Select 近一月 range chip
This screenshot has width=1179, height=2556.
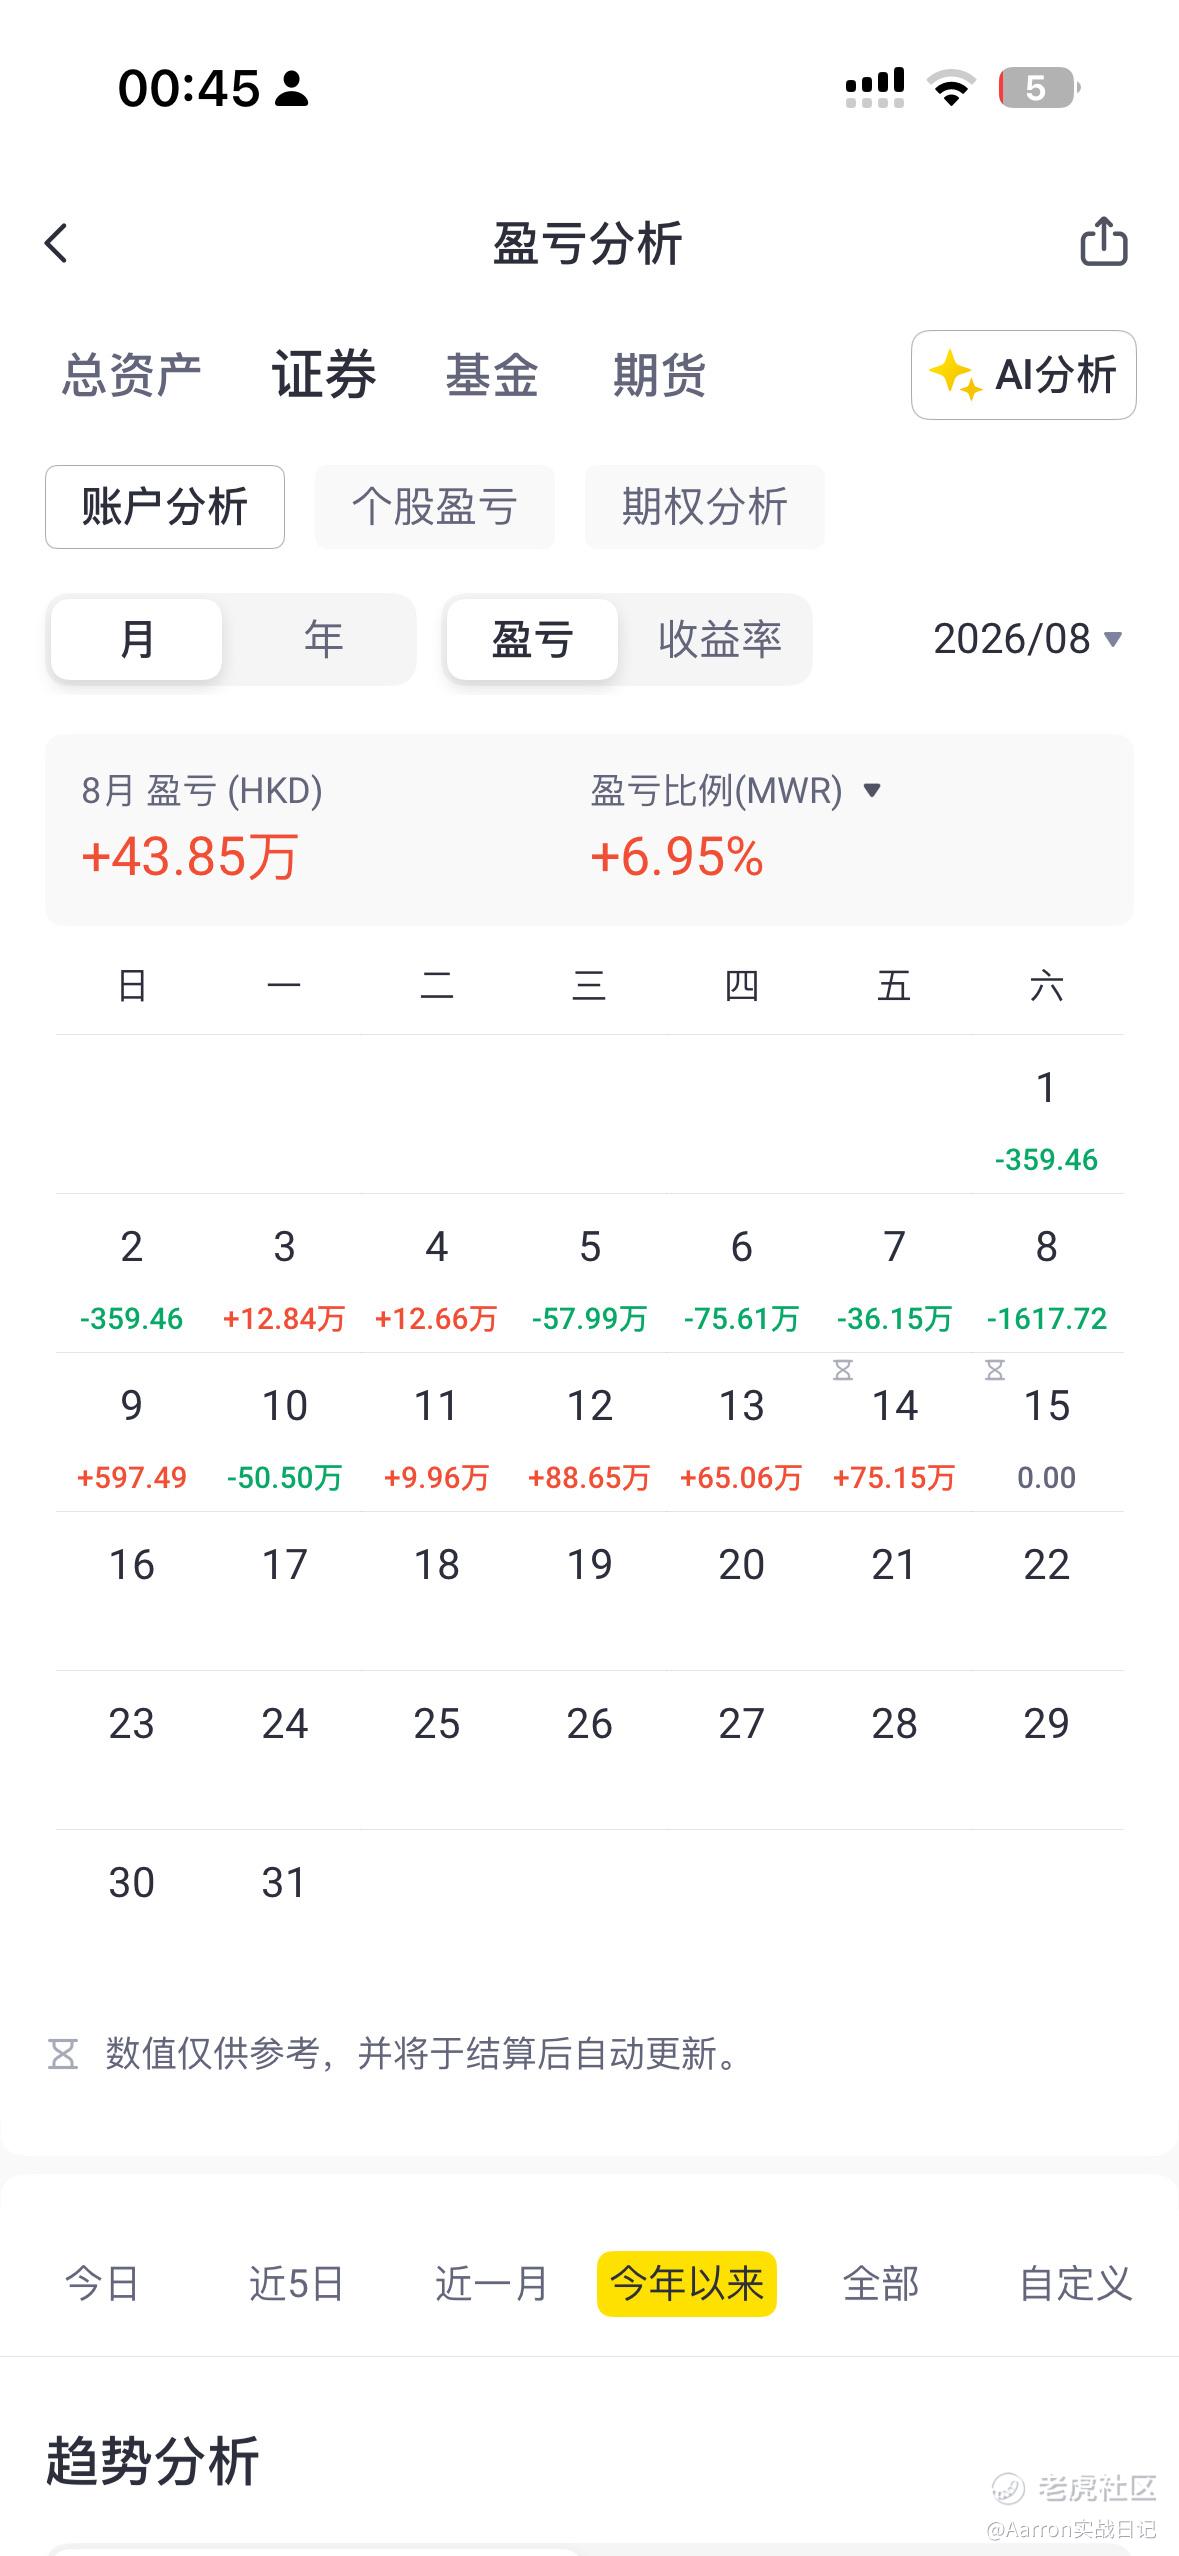click(x=491, y=2283)
